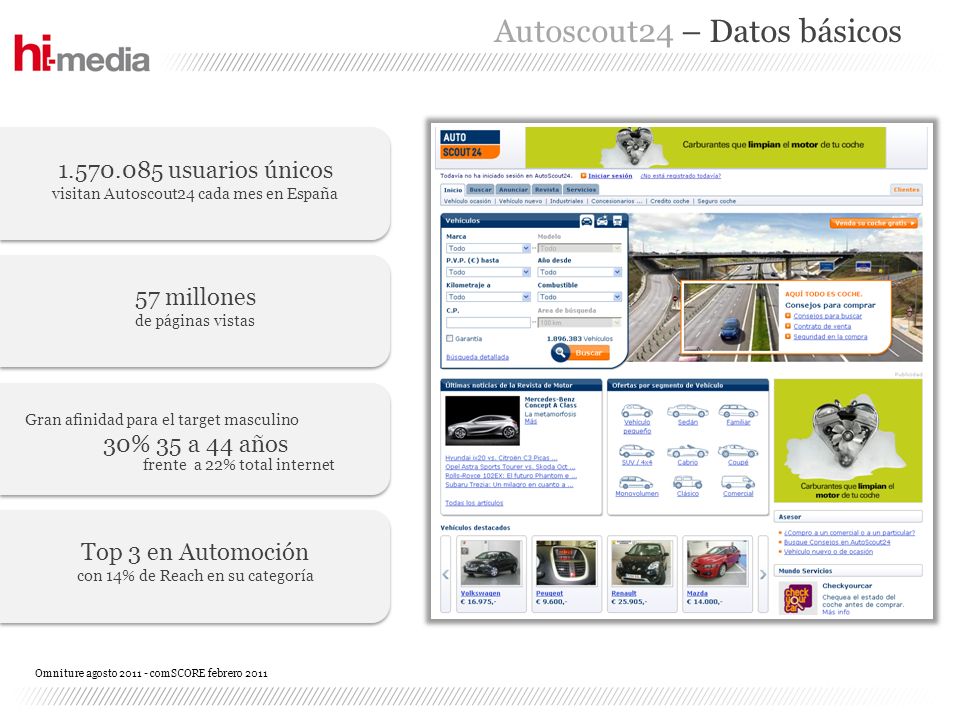This screenshot has height=720, width=960.
Task: Open the Kilometraje a dropdown
Action: tap(488, 297)
